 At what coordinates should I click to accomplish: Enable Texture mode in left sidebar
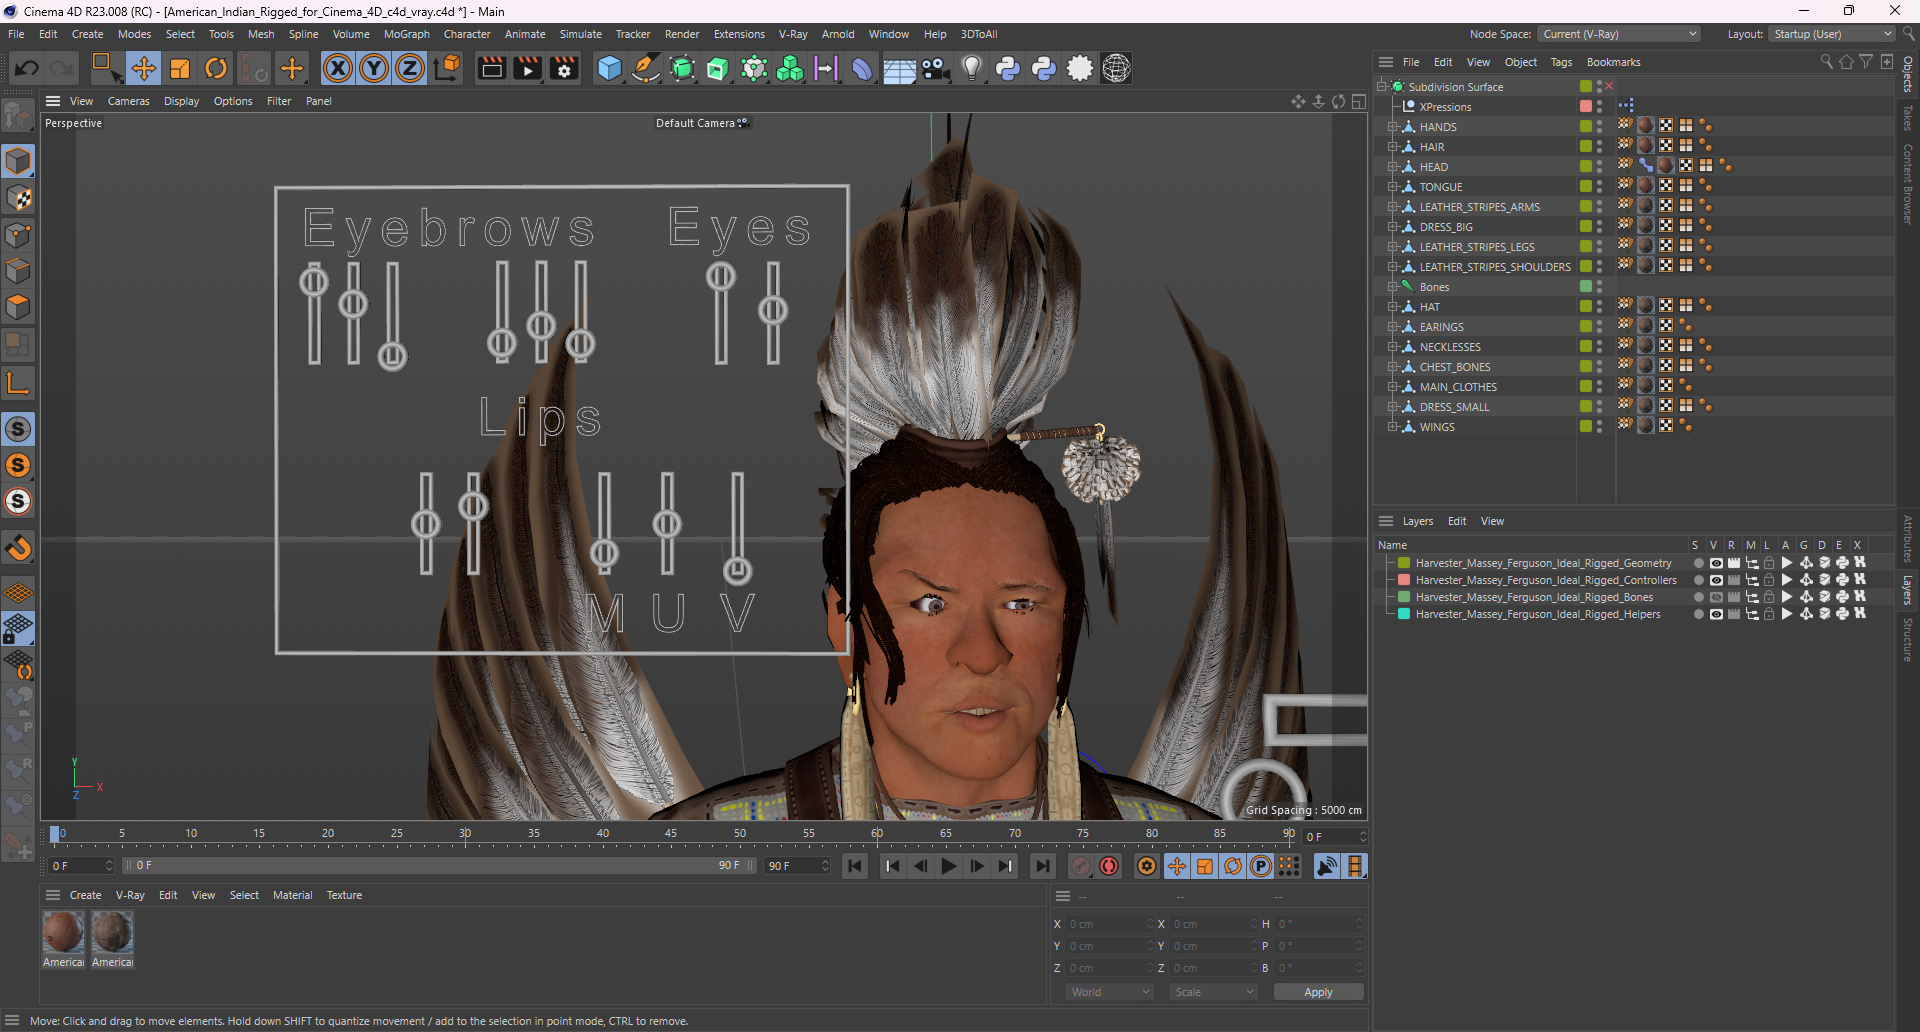point(18,198)
